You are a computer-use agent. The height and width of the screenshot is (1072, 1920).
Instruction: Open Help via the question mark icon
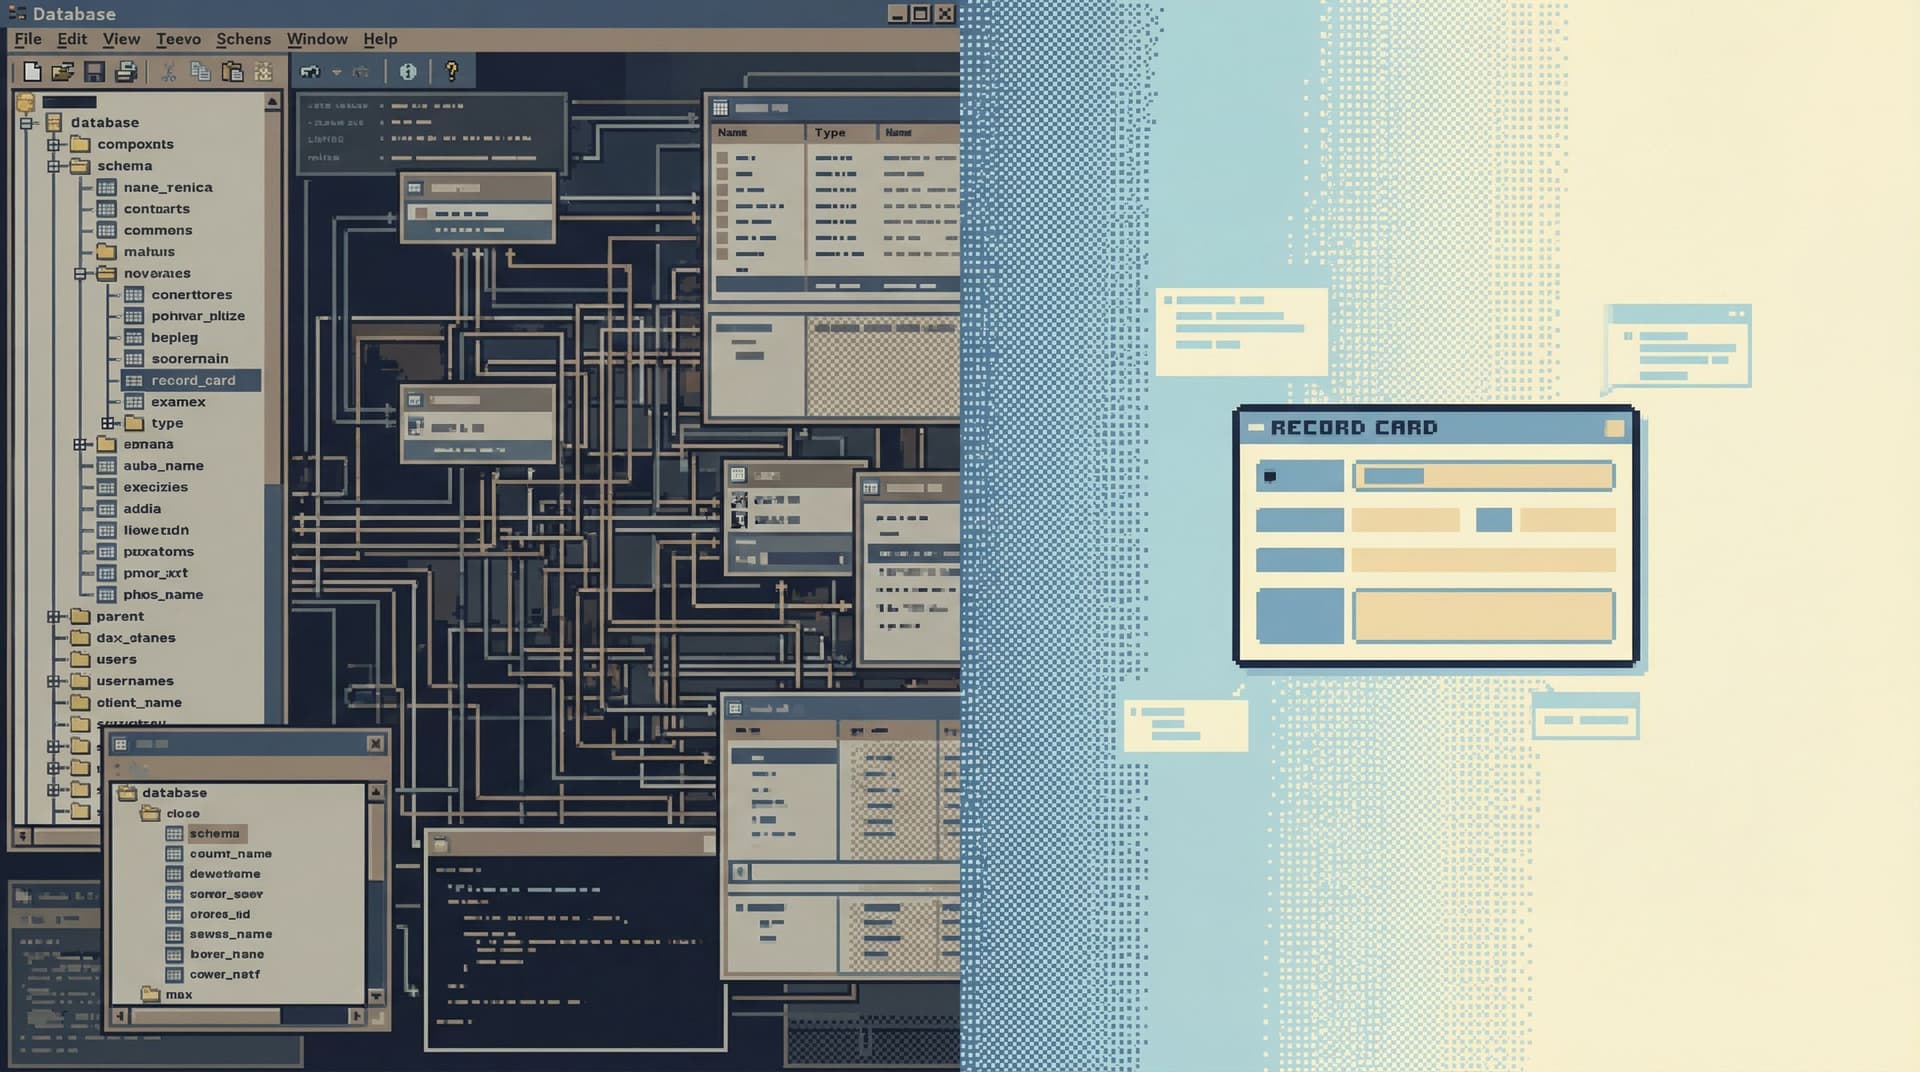(x=452, y=71)
